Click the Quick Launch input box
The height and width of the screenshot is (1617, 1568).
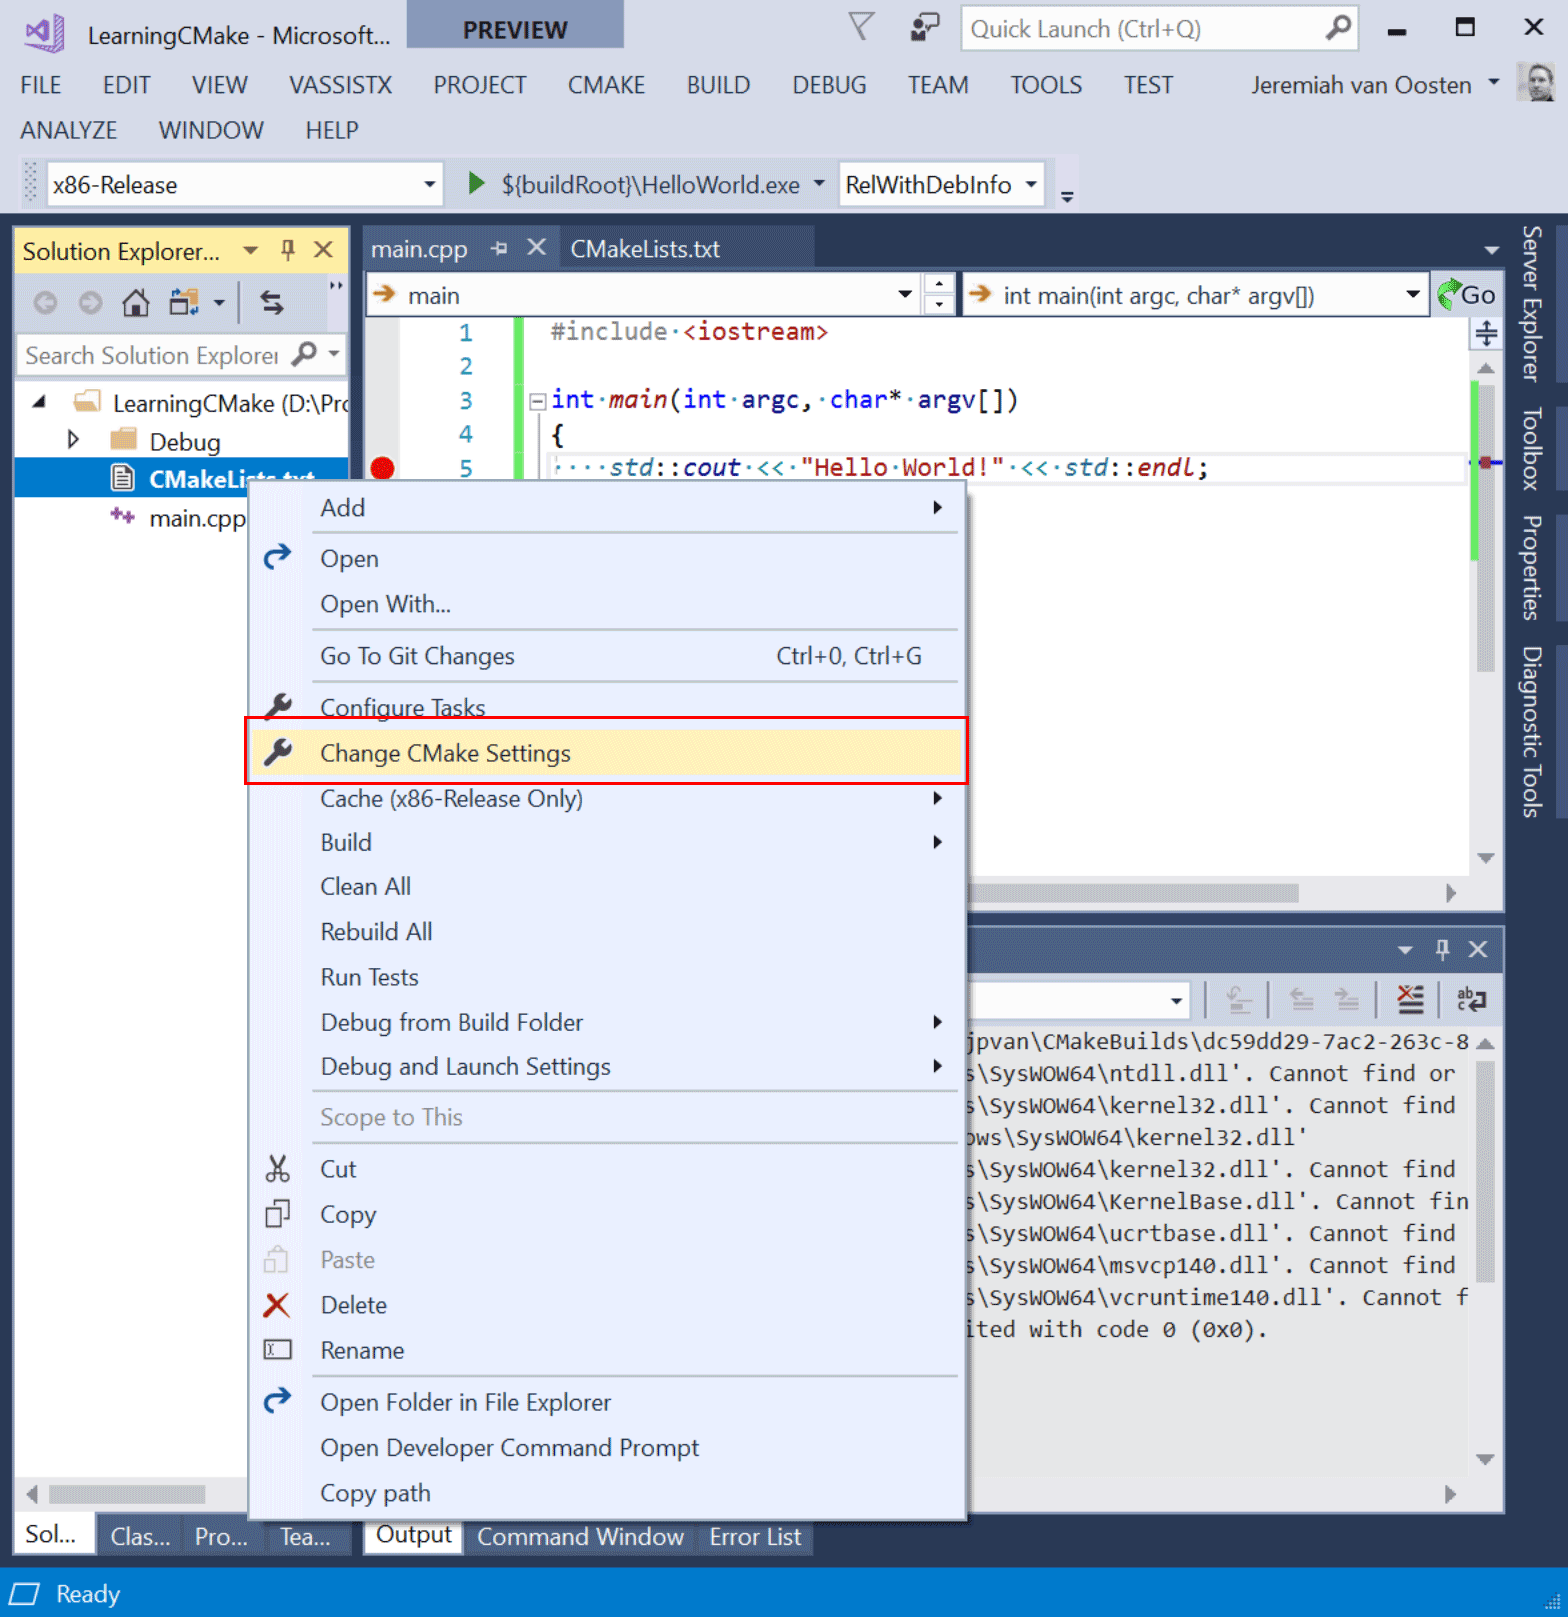tap(1141, 28)
